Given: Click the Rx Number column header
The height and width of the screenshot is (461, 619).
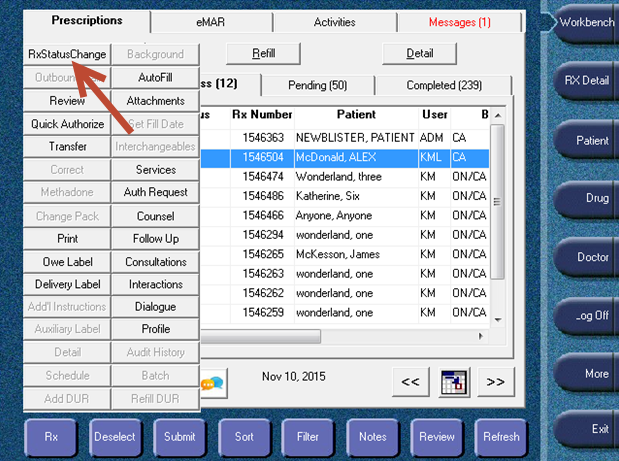Looking at the screenshot, I should (x=262, y=115).
